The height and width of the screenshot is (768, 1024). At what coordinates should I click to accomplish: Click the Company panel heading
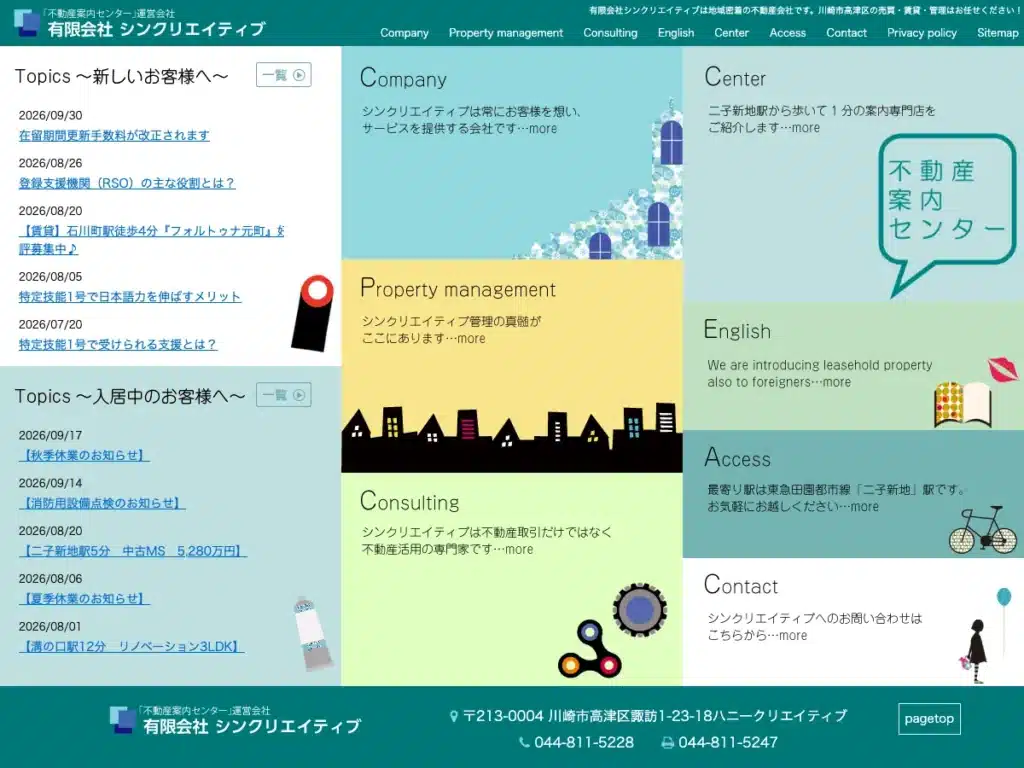click(403, 78)
